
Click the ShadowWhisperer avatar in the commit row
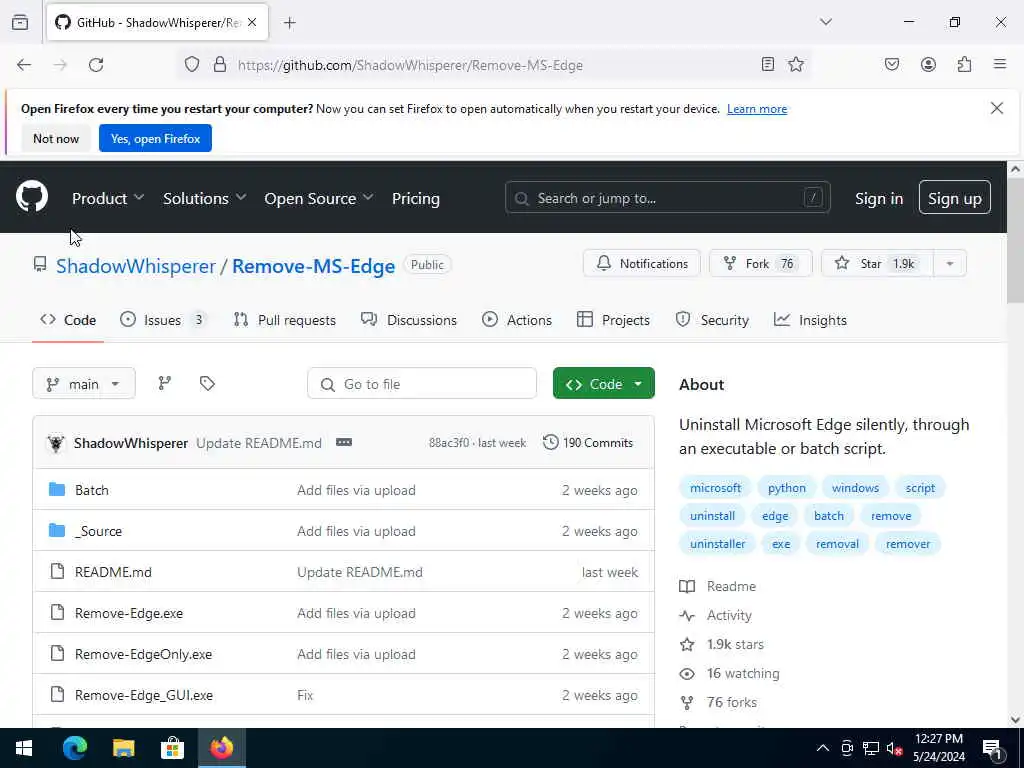(56, 443)
